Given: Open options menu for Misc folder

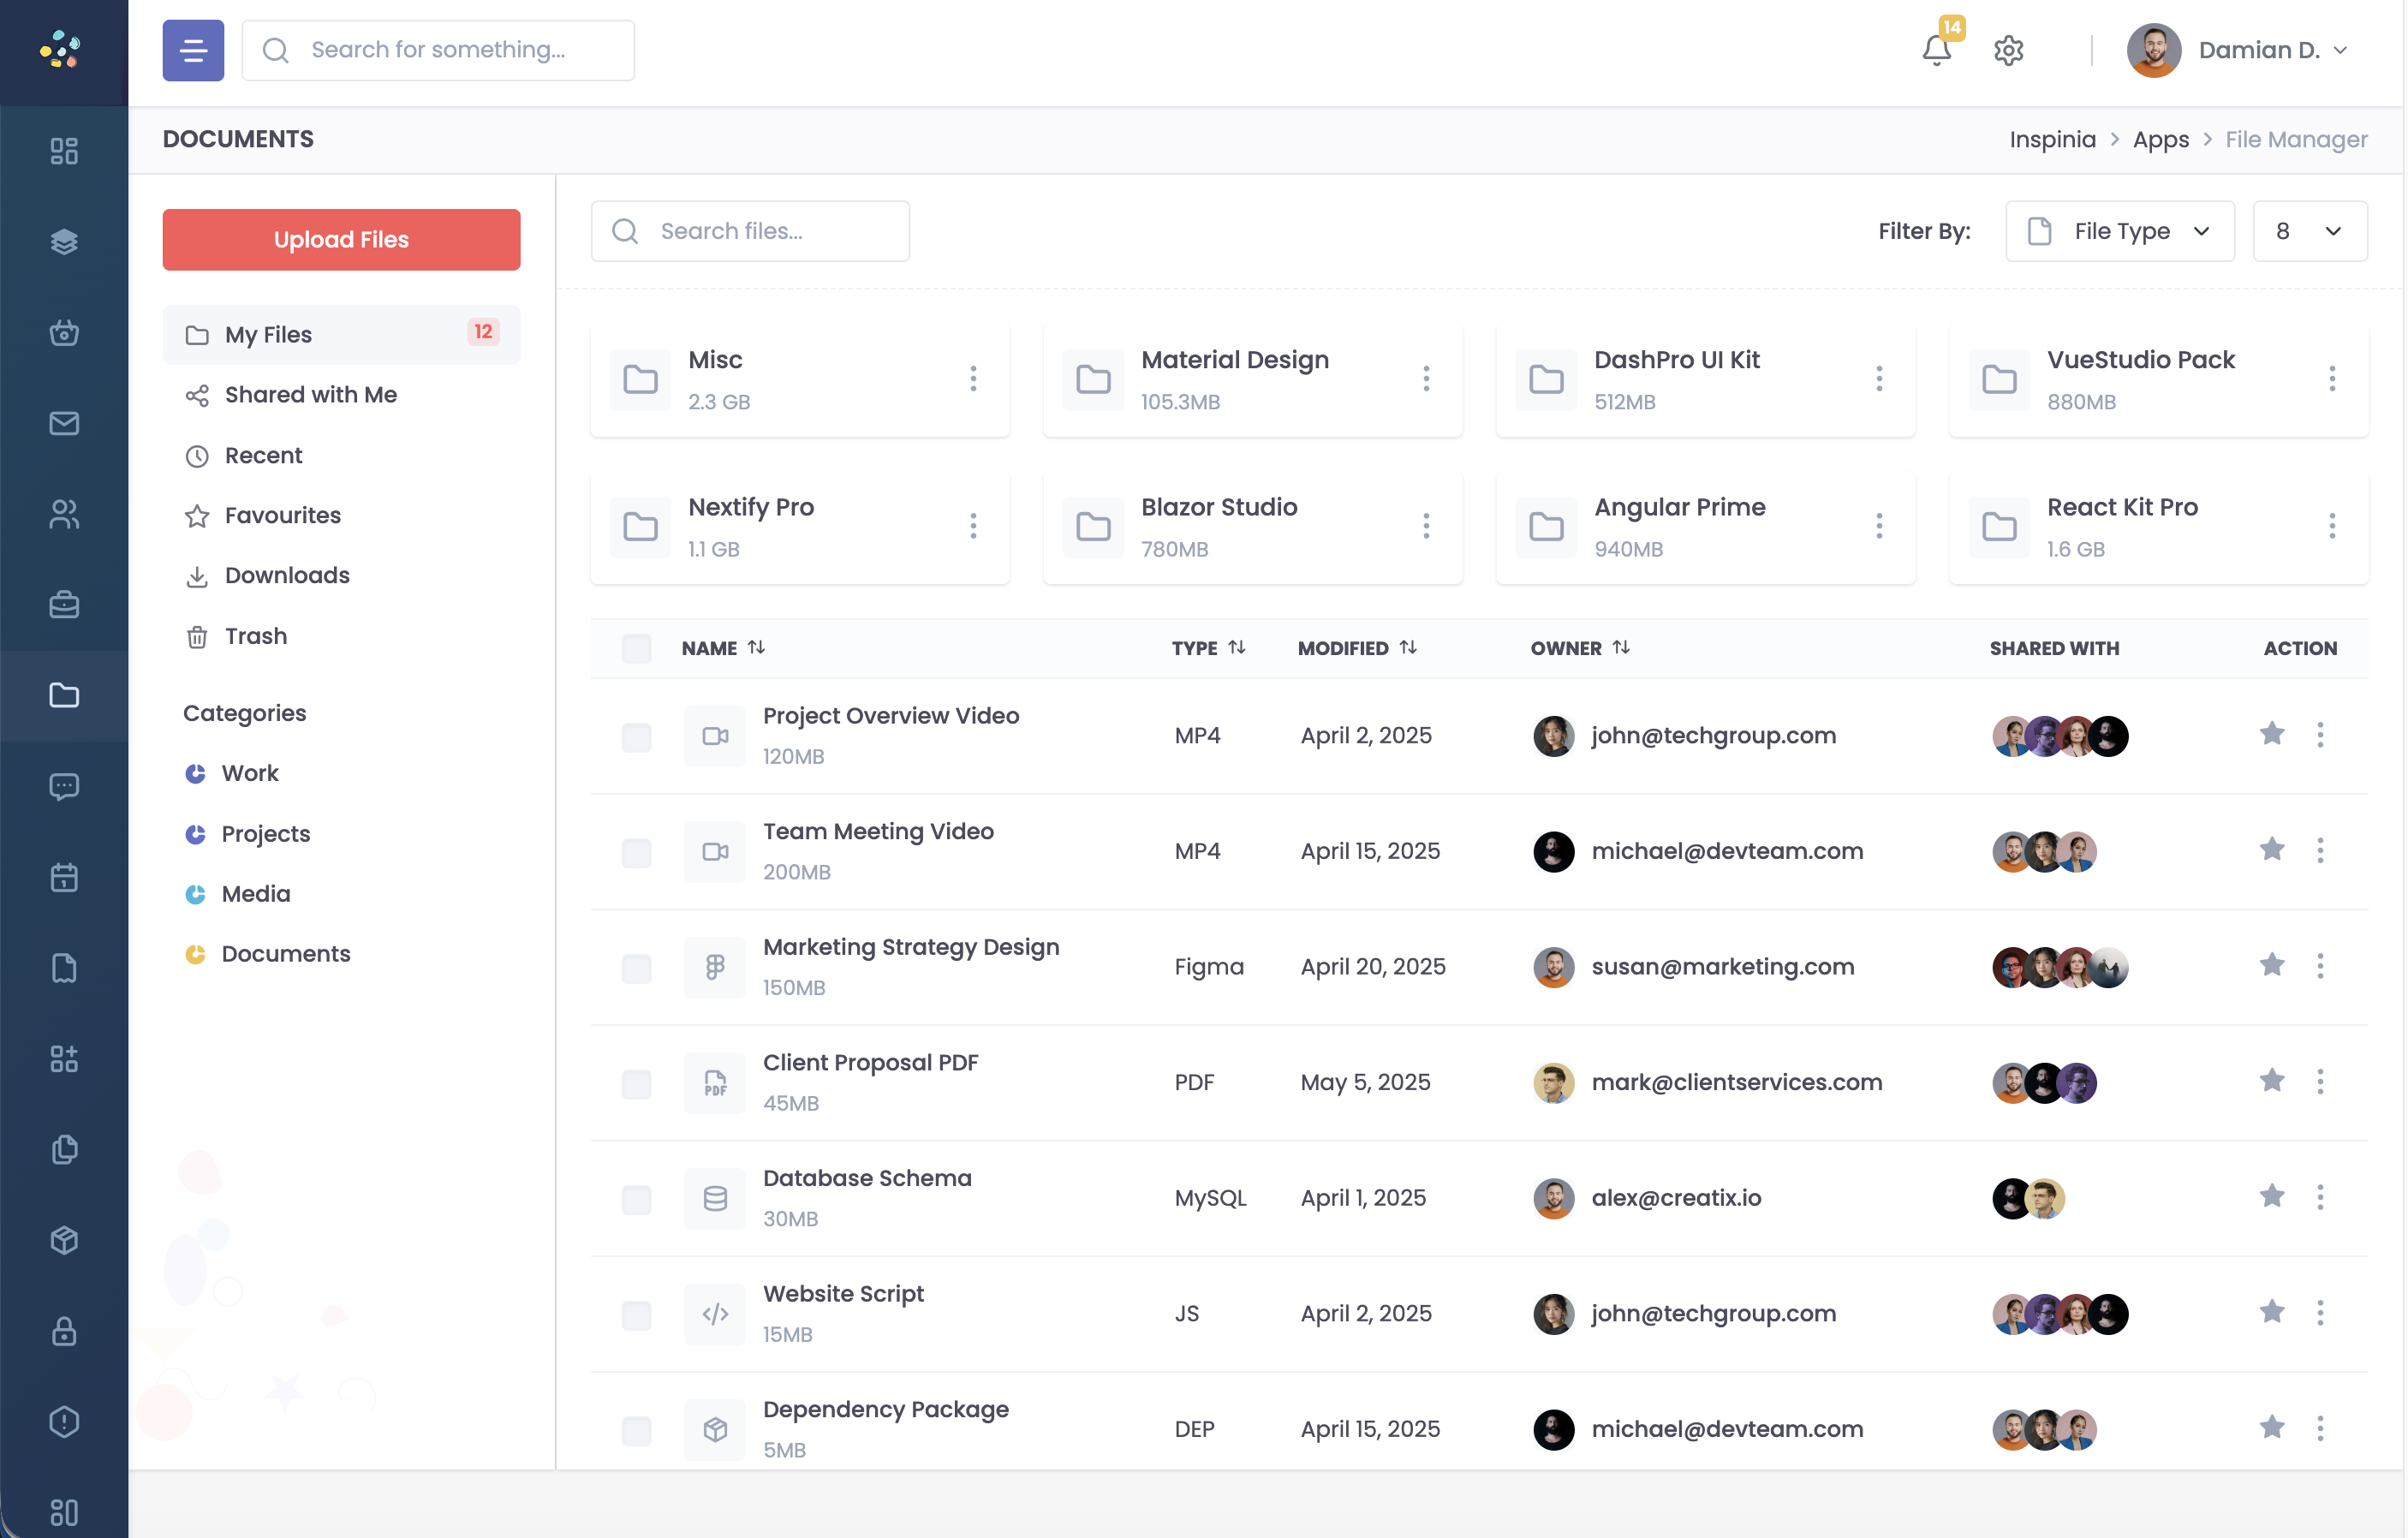Looking at the screenshot, I should pyautogui.click(x=973, y=378).
